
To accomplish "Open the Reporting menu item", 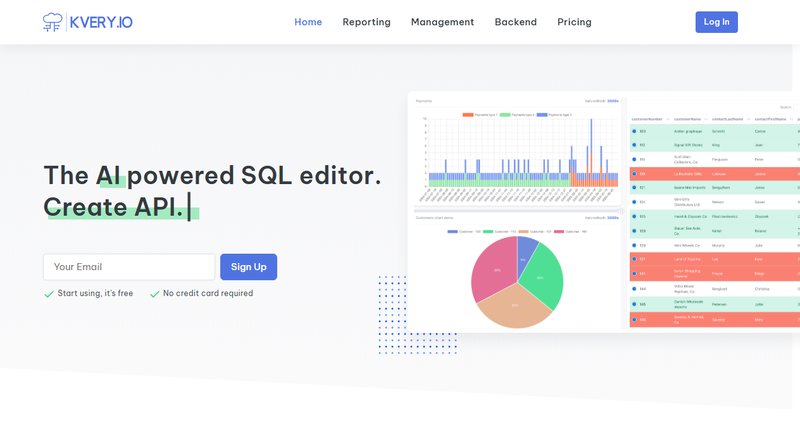I will (366, 22).
